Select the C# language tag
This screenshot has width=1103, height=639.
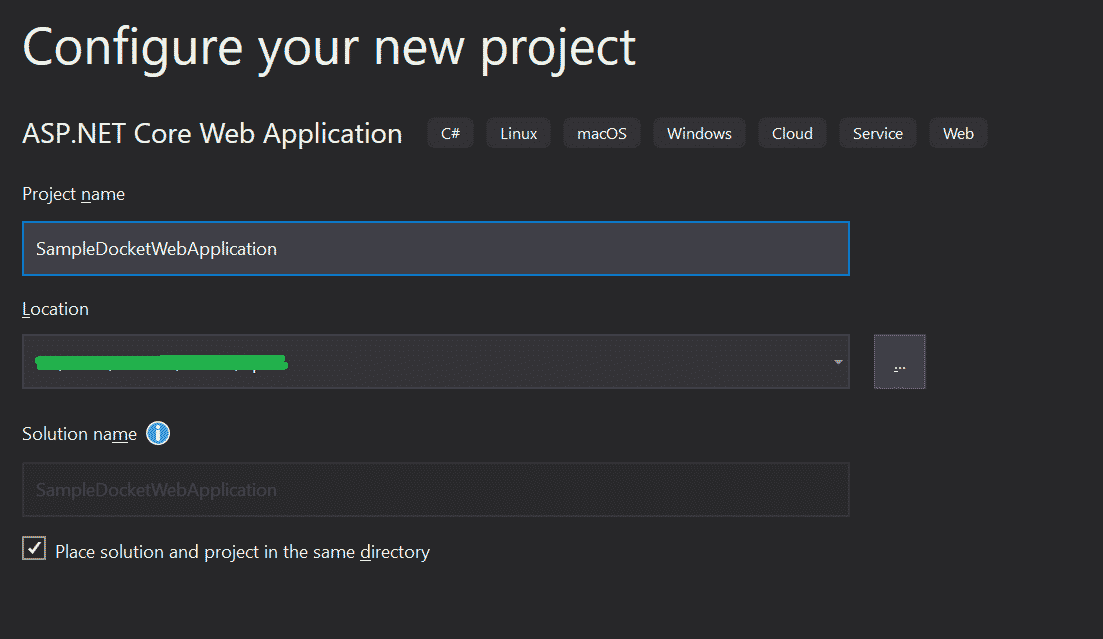[450, 132]
